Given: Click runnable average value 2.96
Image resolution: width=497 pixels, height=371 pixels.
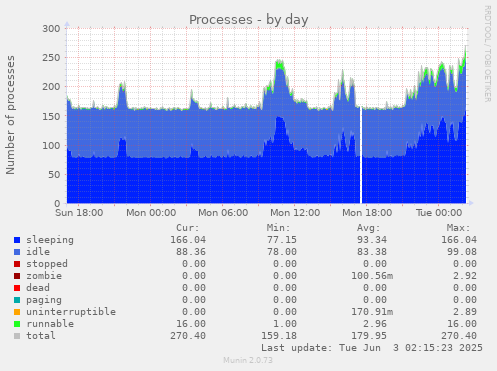Looking at the screenshot, I should [x=375, y=324].
